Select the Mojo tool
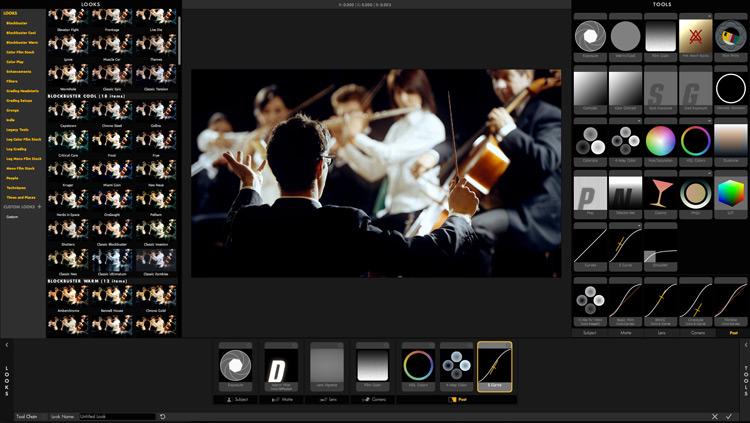Screen dimensions: 750x423 tap(695, 194)
